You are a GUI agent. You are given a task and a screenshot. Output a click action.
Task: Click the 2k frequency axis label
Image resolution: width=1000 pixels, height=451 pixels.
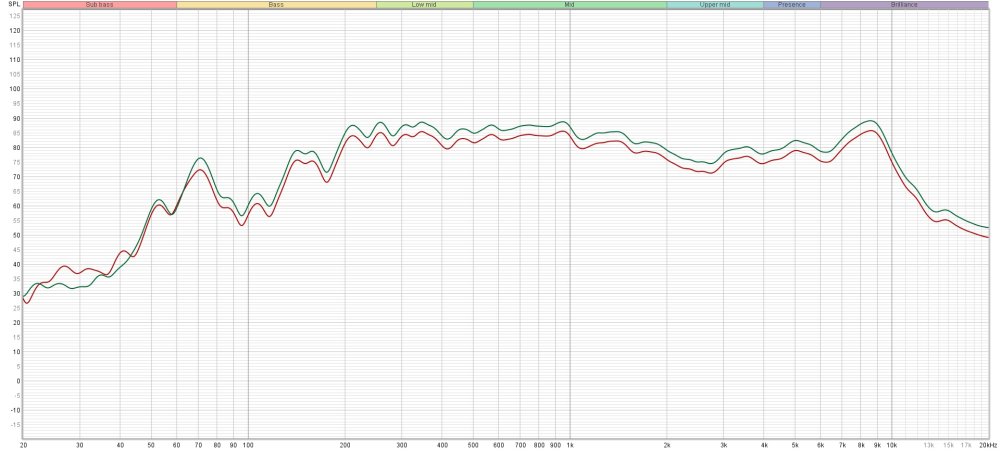667,444
